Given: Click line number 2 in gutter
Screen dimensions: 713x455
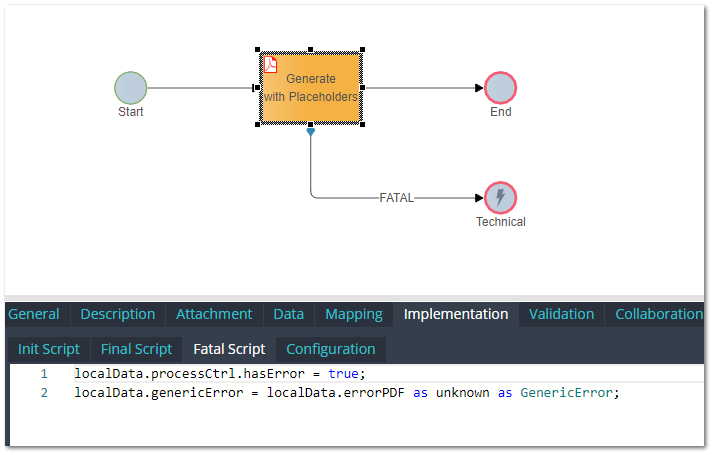Looking at the screenshot, I should (44, 393).
